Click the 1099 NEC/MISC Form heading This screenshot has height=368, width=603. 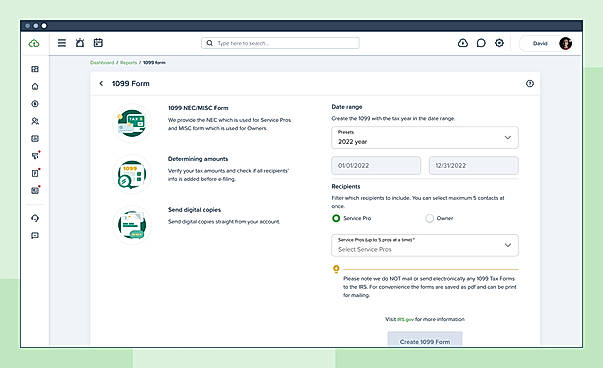tap(198, 108)
